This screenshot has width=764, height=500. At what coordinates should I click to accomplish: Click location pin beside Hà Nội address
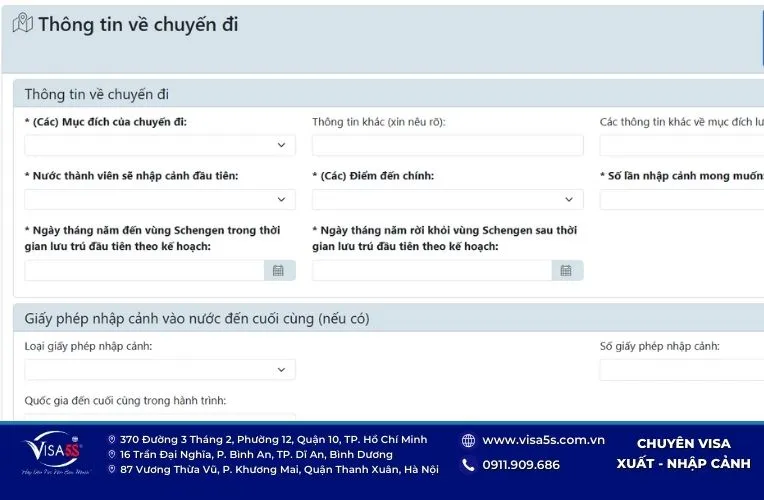click(112, 469)
